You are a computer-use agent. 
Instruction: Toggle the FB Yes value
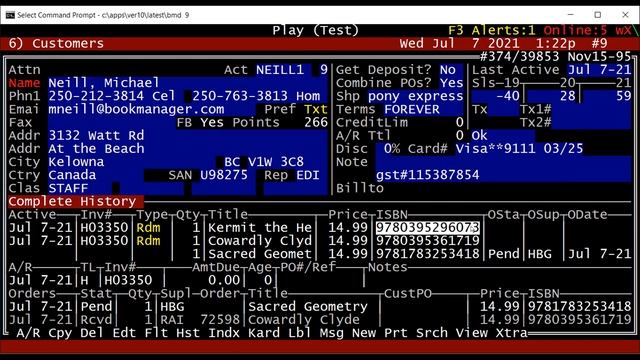pos(212,122)
